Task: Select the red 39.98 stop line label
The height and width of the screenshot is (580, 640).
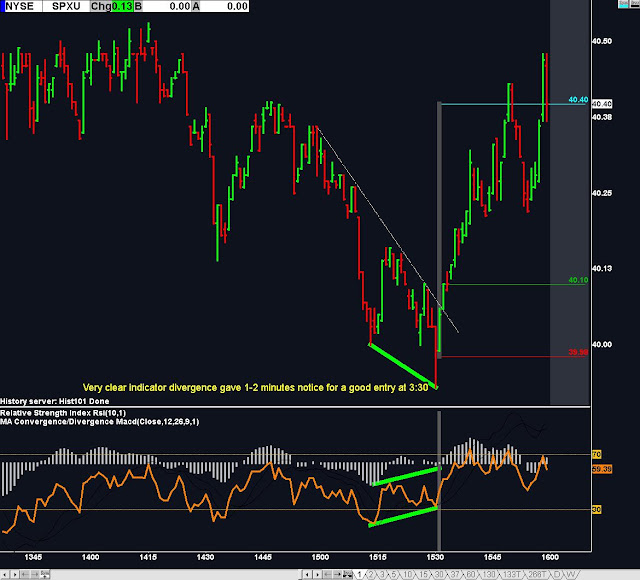Action: coord(578,352)
